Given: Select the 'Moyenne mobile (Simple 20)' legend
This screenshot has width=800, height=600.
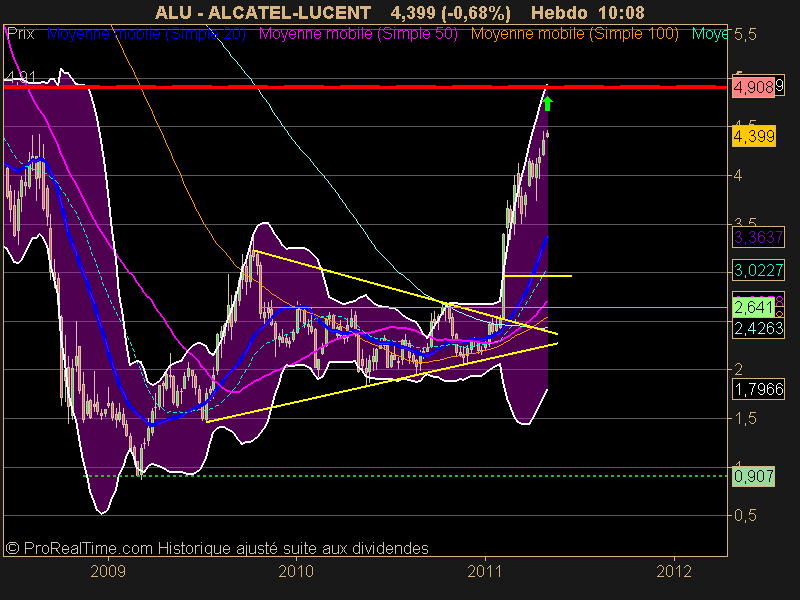Looking at the screenshot, I should pos(146,34).
